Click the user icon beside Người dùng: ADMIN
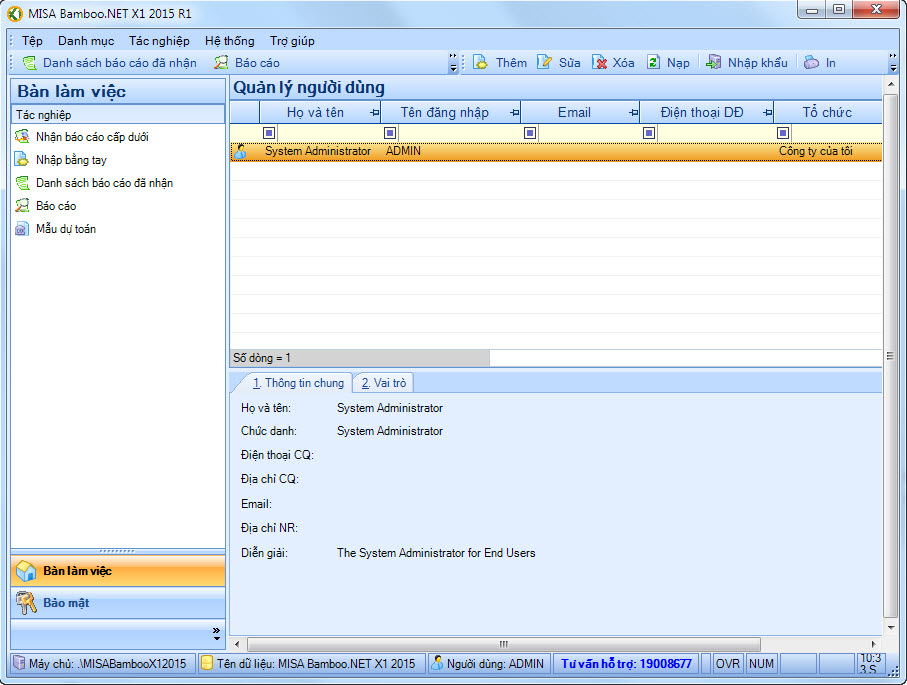Viewport: 907px width, 685px height. coord(437,663)
